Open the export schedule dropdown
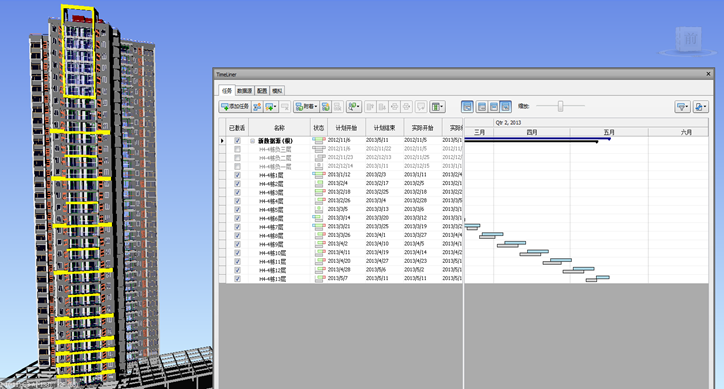This screenshot has height=389, width=724. [700, 107]
